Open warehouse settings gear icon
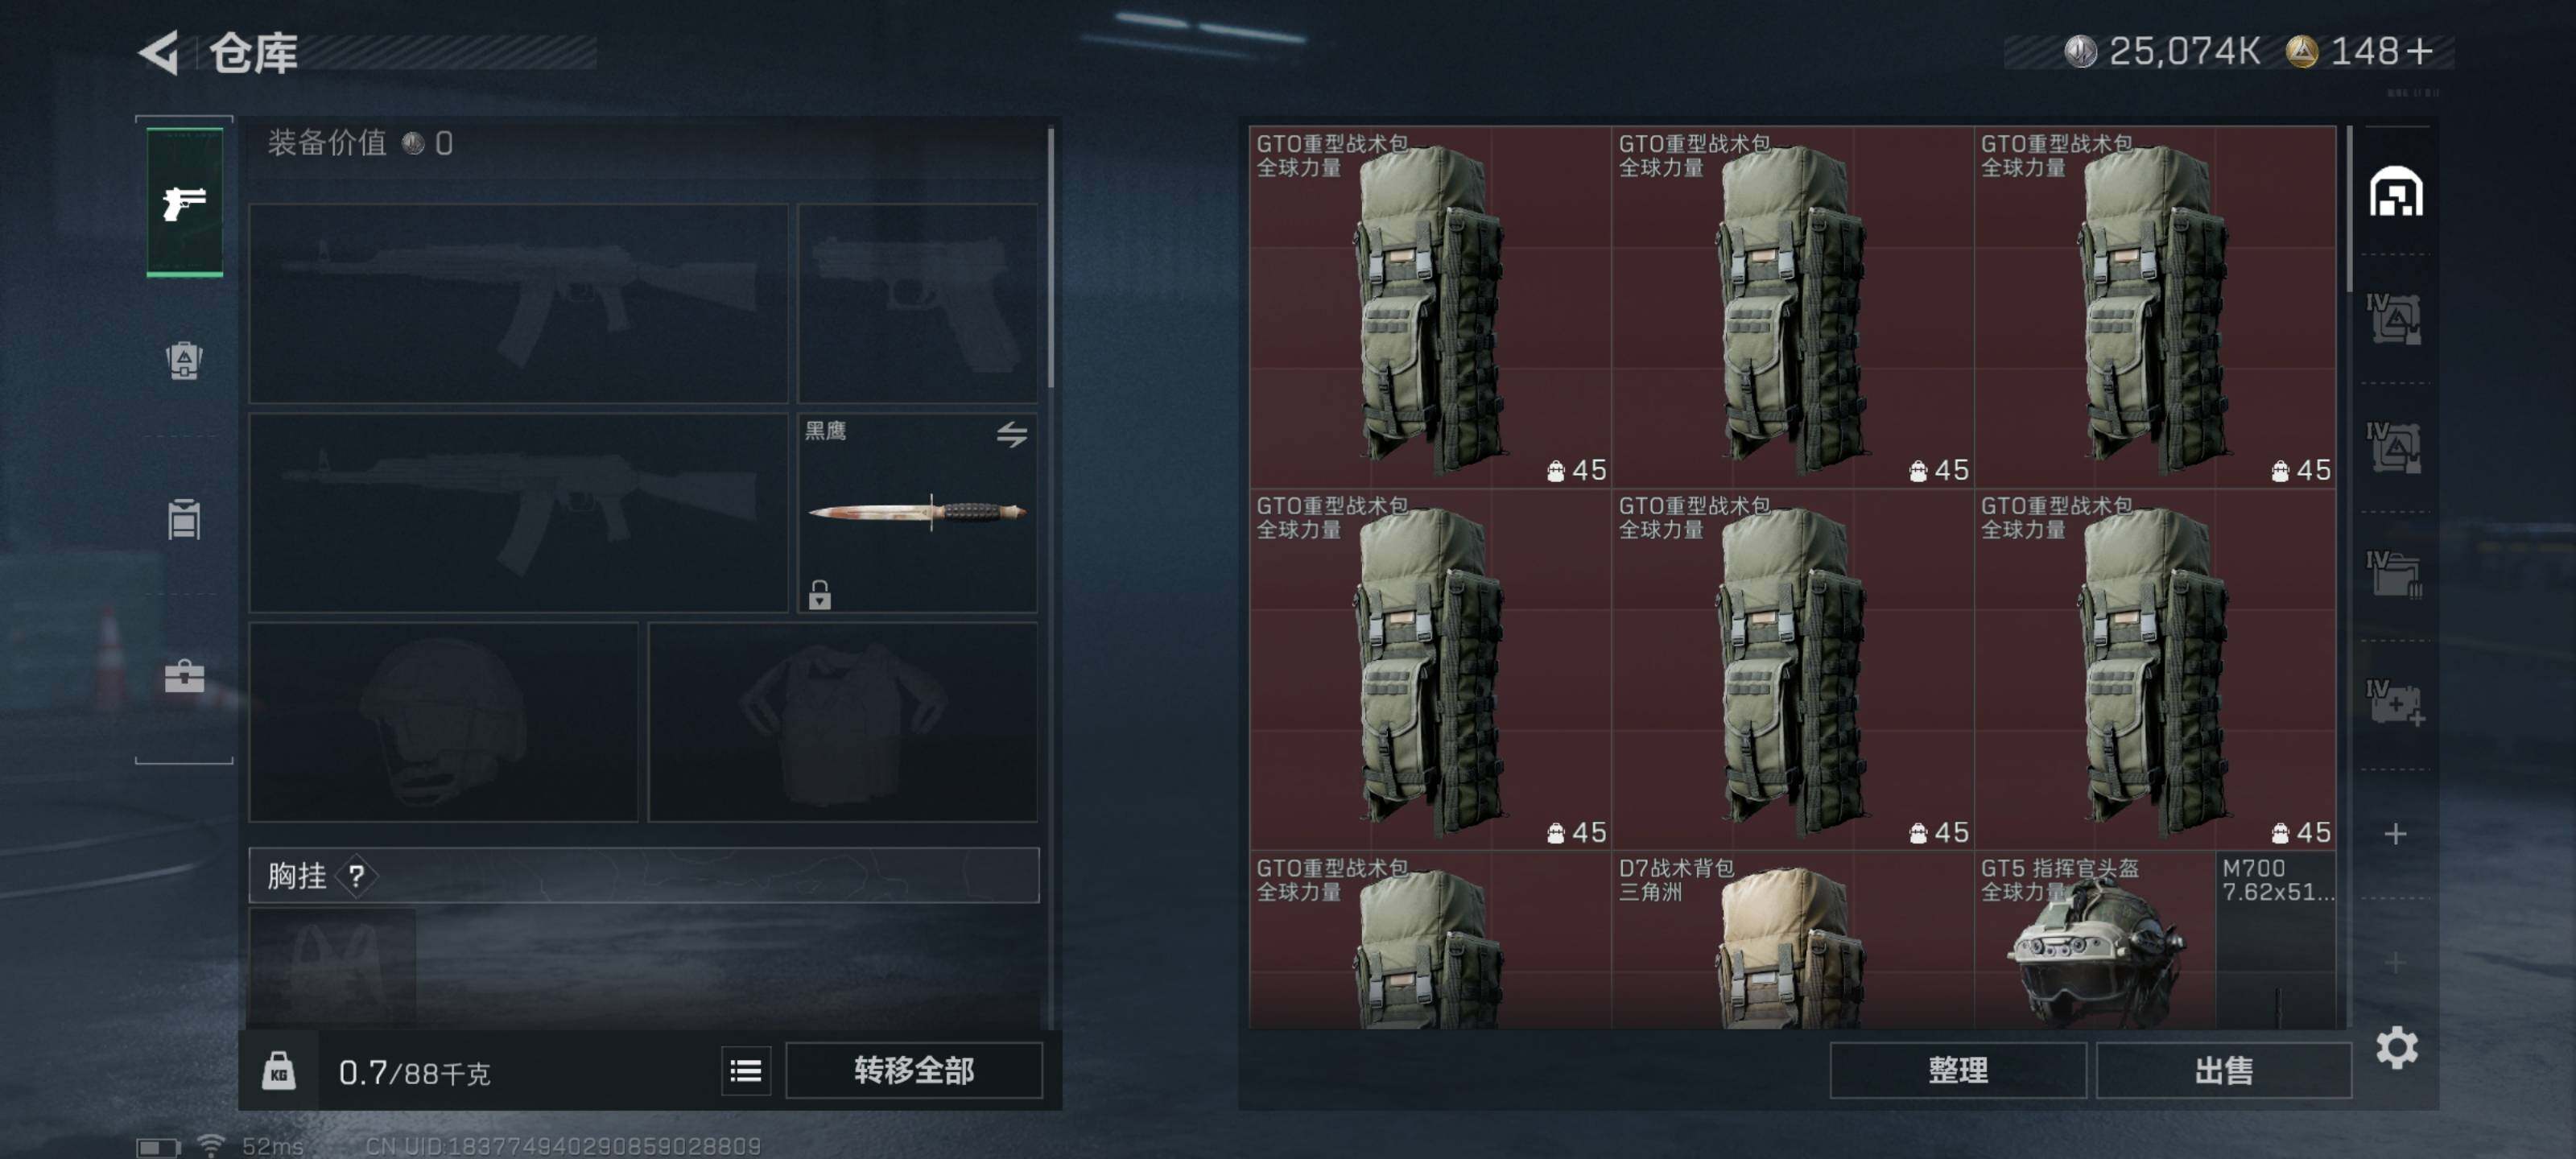The width and height of the screenshot is (2576, 1159). (x=2396, y=1047)
